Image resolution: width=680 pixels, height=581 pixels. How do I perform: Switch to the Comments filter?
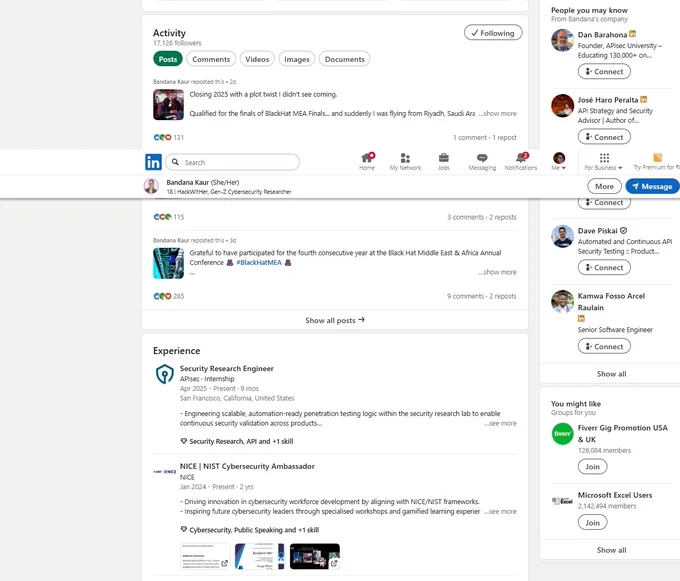pos(211,59)
